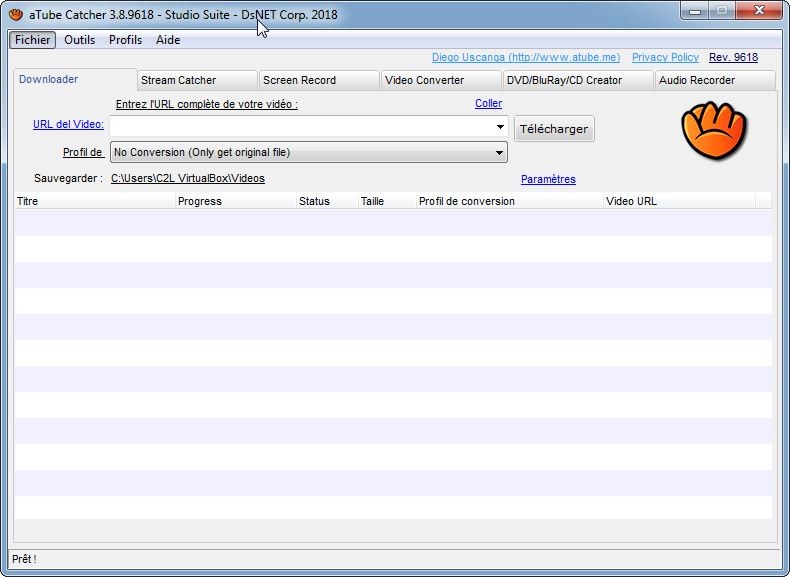
Task: Sort by the Progress column header
Action: (236, 201)
